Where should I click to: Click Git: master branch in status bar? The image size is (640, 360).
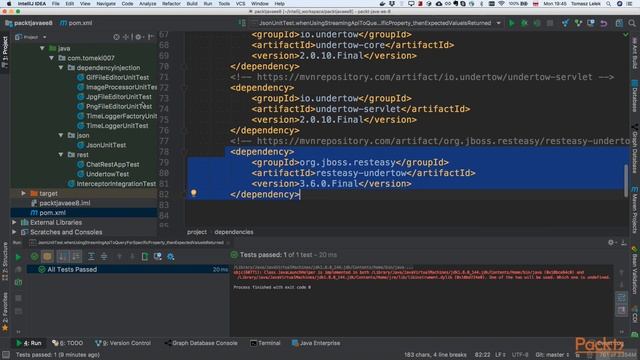[x=553, y=355]
